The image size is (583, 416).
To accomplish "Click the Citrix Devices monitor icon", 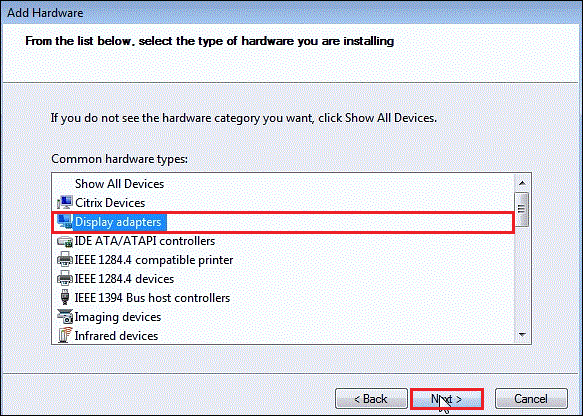I will click(65, 203).
